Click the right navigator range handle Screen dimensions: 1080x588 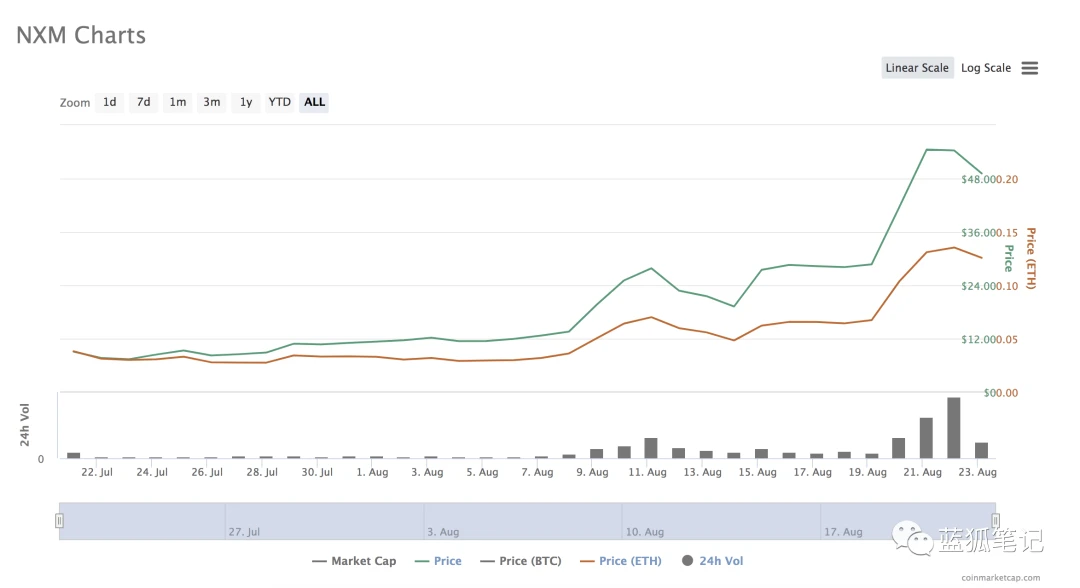(995, 521)
